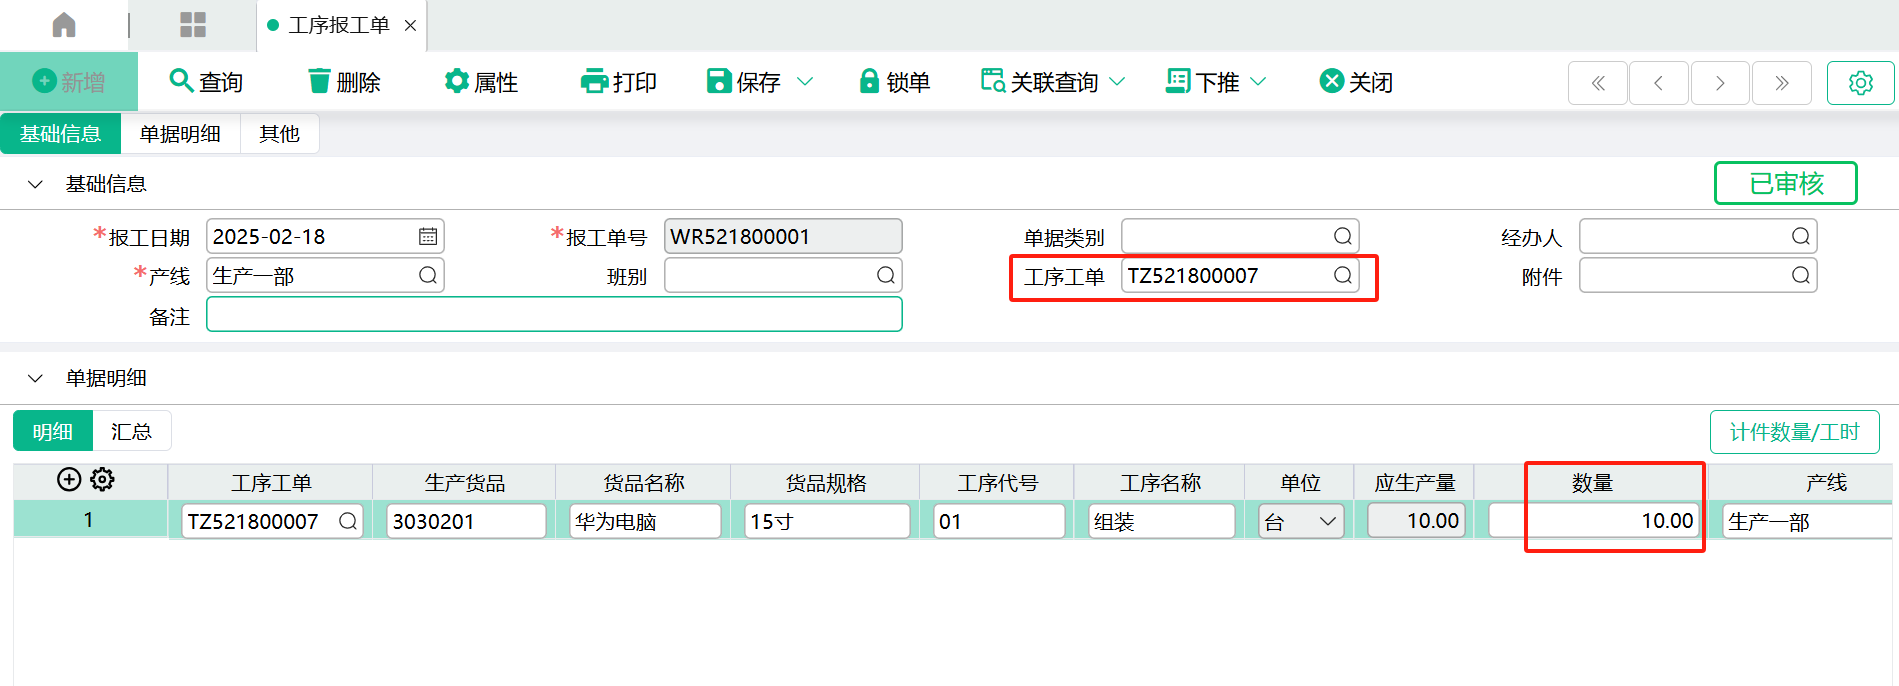Image resolution: width=1899 pixels, height=686 pixels.
Task: Open the settings gear at top right
Action: (x=1860, y=83)
